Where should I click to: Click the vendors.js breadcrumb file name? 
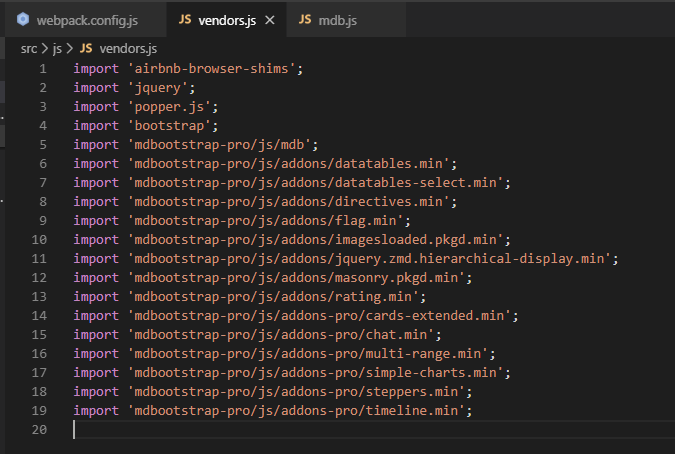coord(128,49)
